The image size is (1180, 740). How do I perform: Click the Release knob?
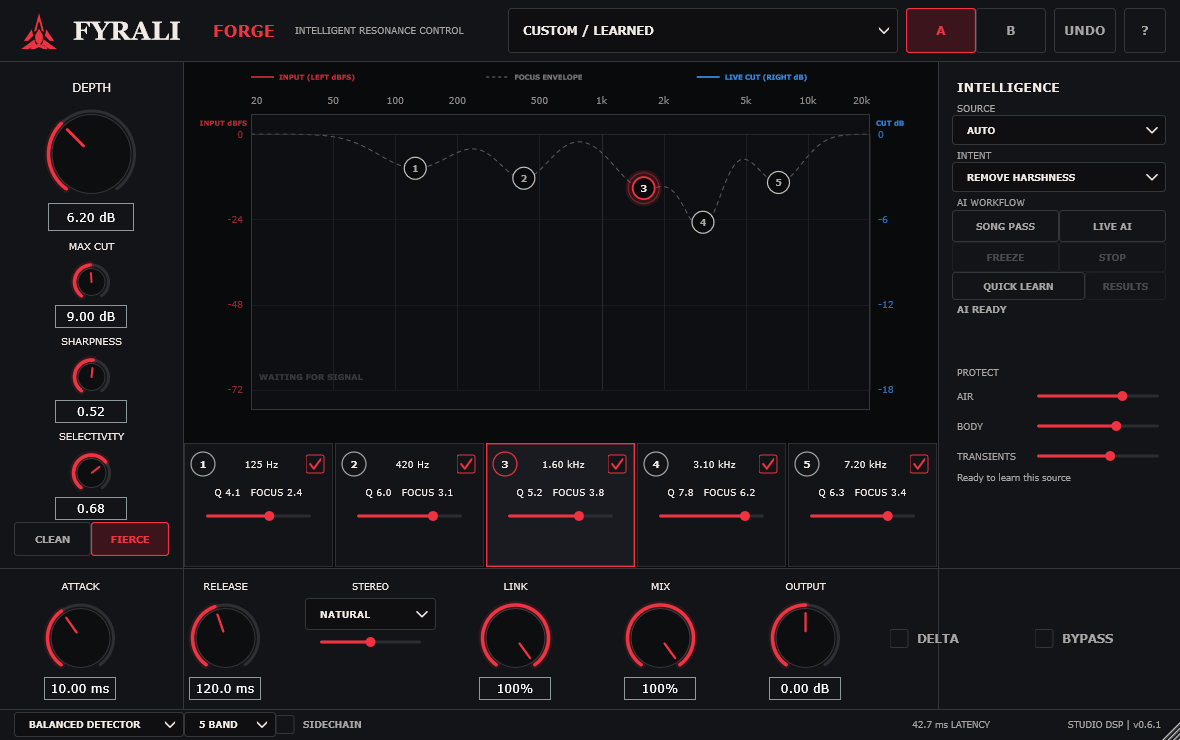click(225, 637)
